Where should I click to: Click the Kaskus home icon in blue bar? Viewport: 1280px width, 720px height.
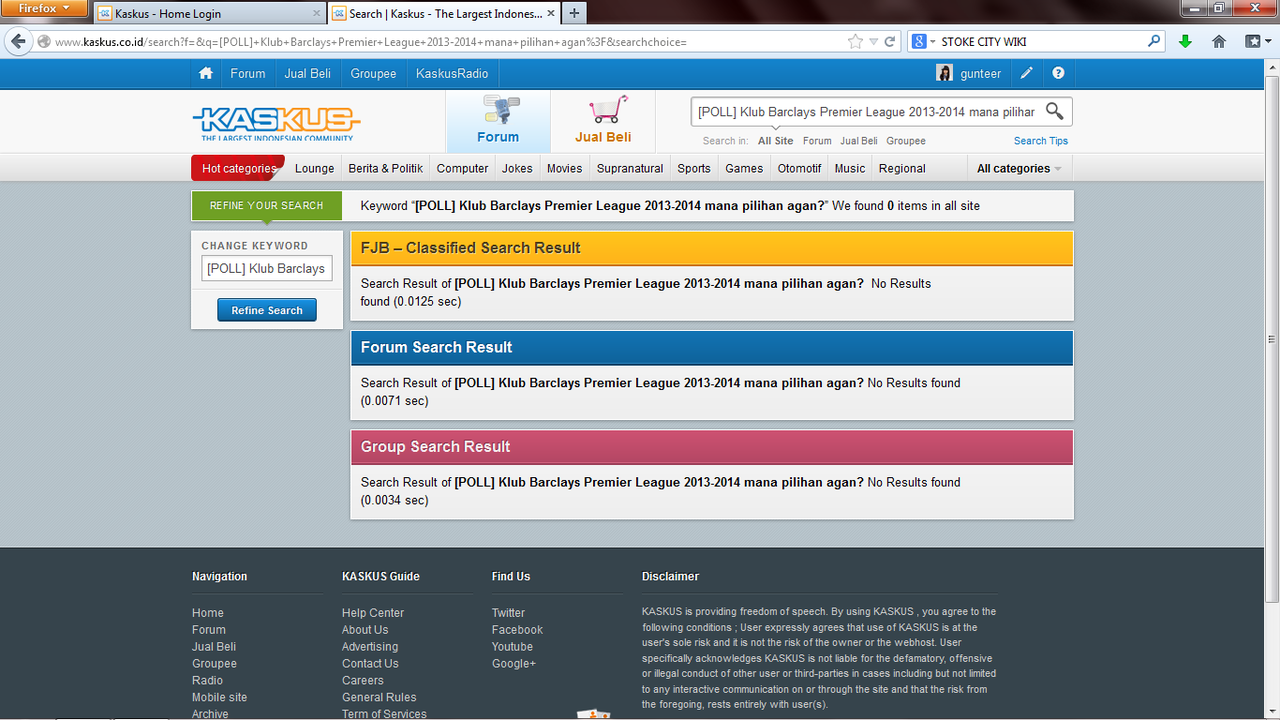(205, 73)
